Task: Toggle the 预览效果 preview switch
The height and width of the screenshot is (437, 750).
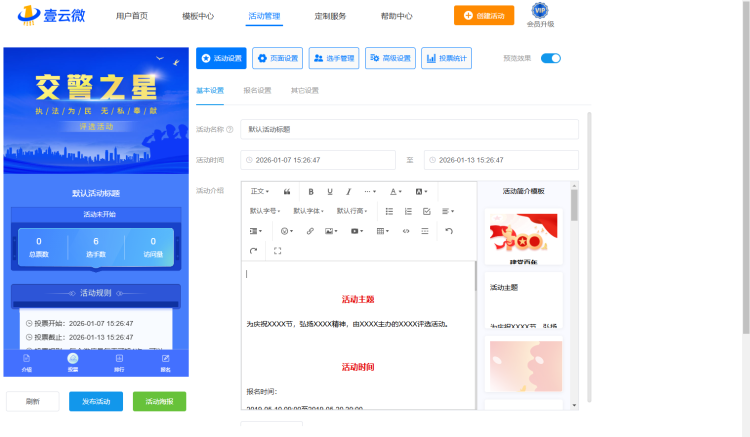Action: (551, 58)
